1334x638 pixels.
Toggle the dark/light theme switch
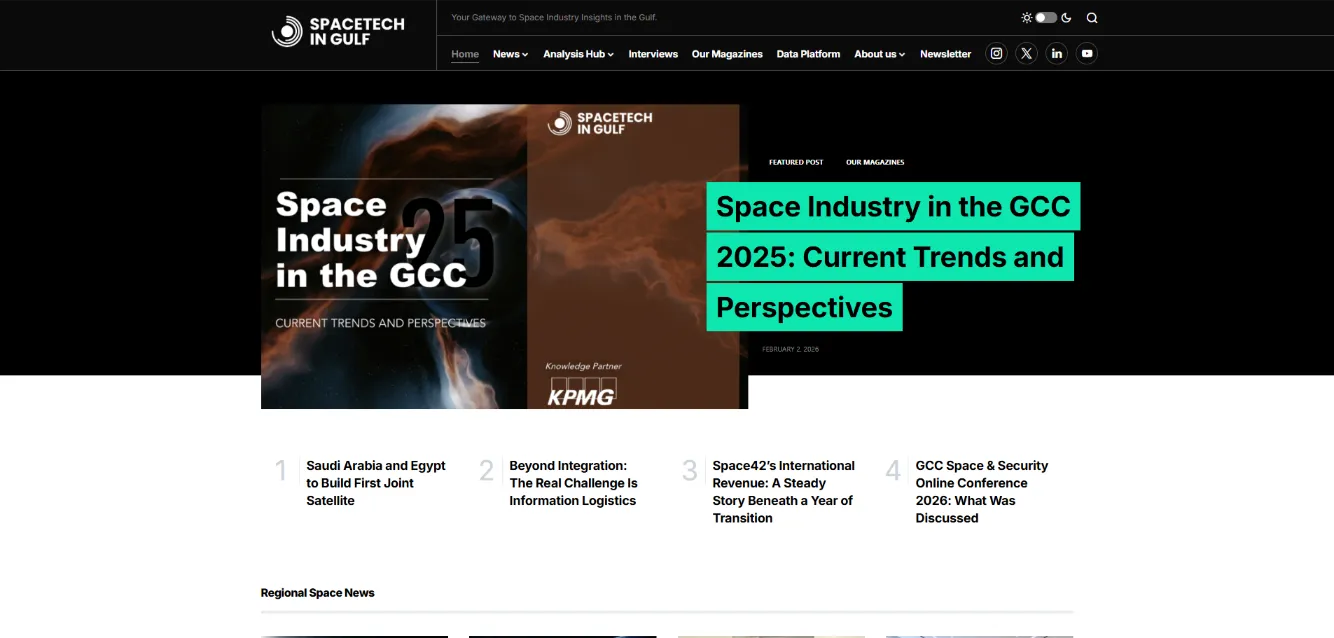[1046, 18]
